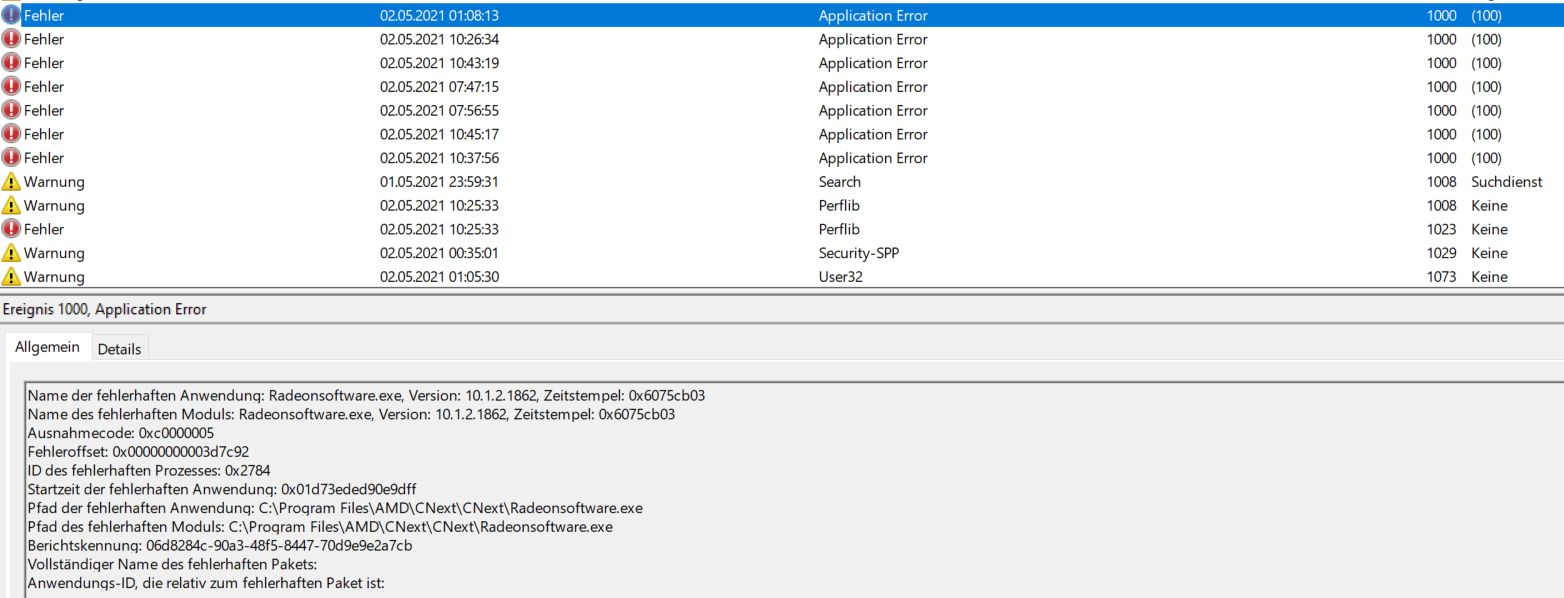Image resolution: width=1564 pixels, height=598 pixels.
Task: Click event ID 1073
Action: 1441,277
